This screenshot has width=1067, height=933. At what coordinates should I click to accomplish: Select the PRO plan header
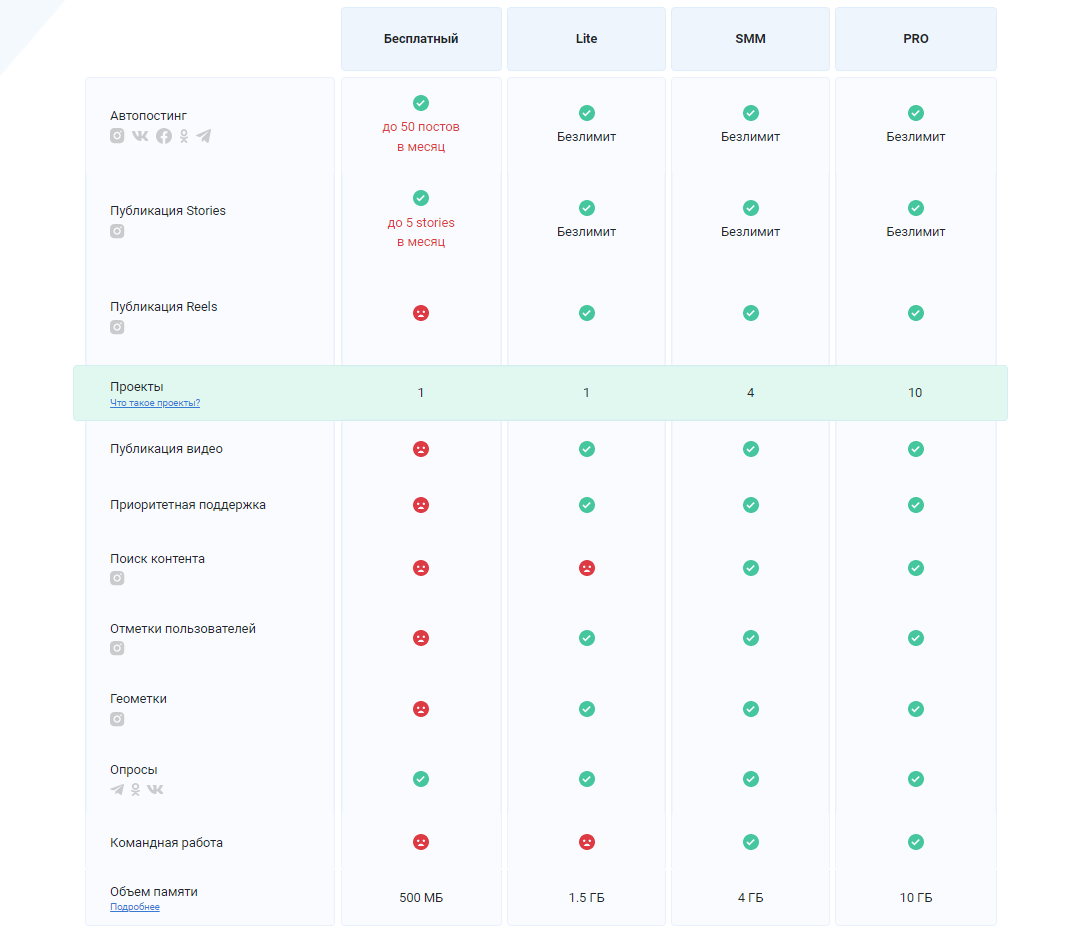point(915,39)
